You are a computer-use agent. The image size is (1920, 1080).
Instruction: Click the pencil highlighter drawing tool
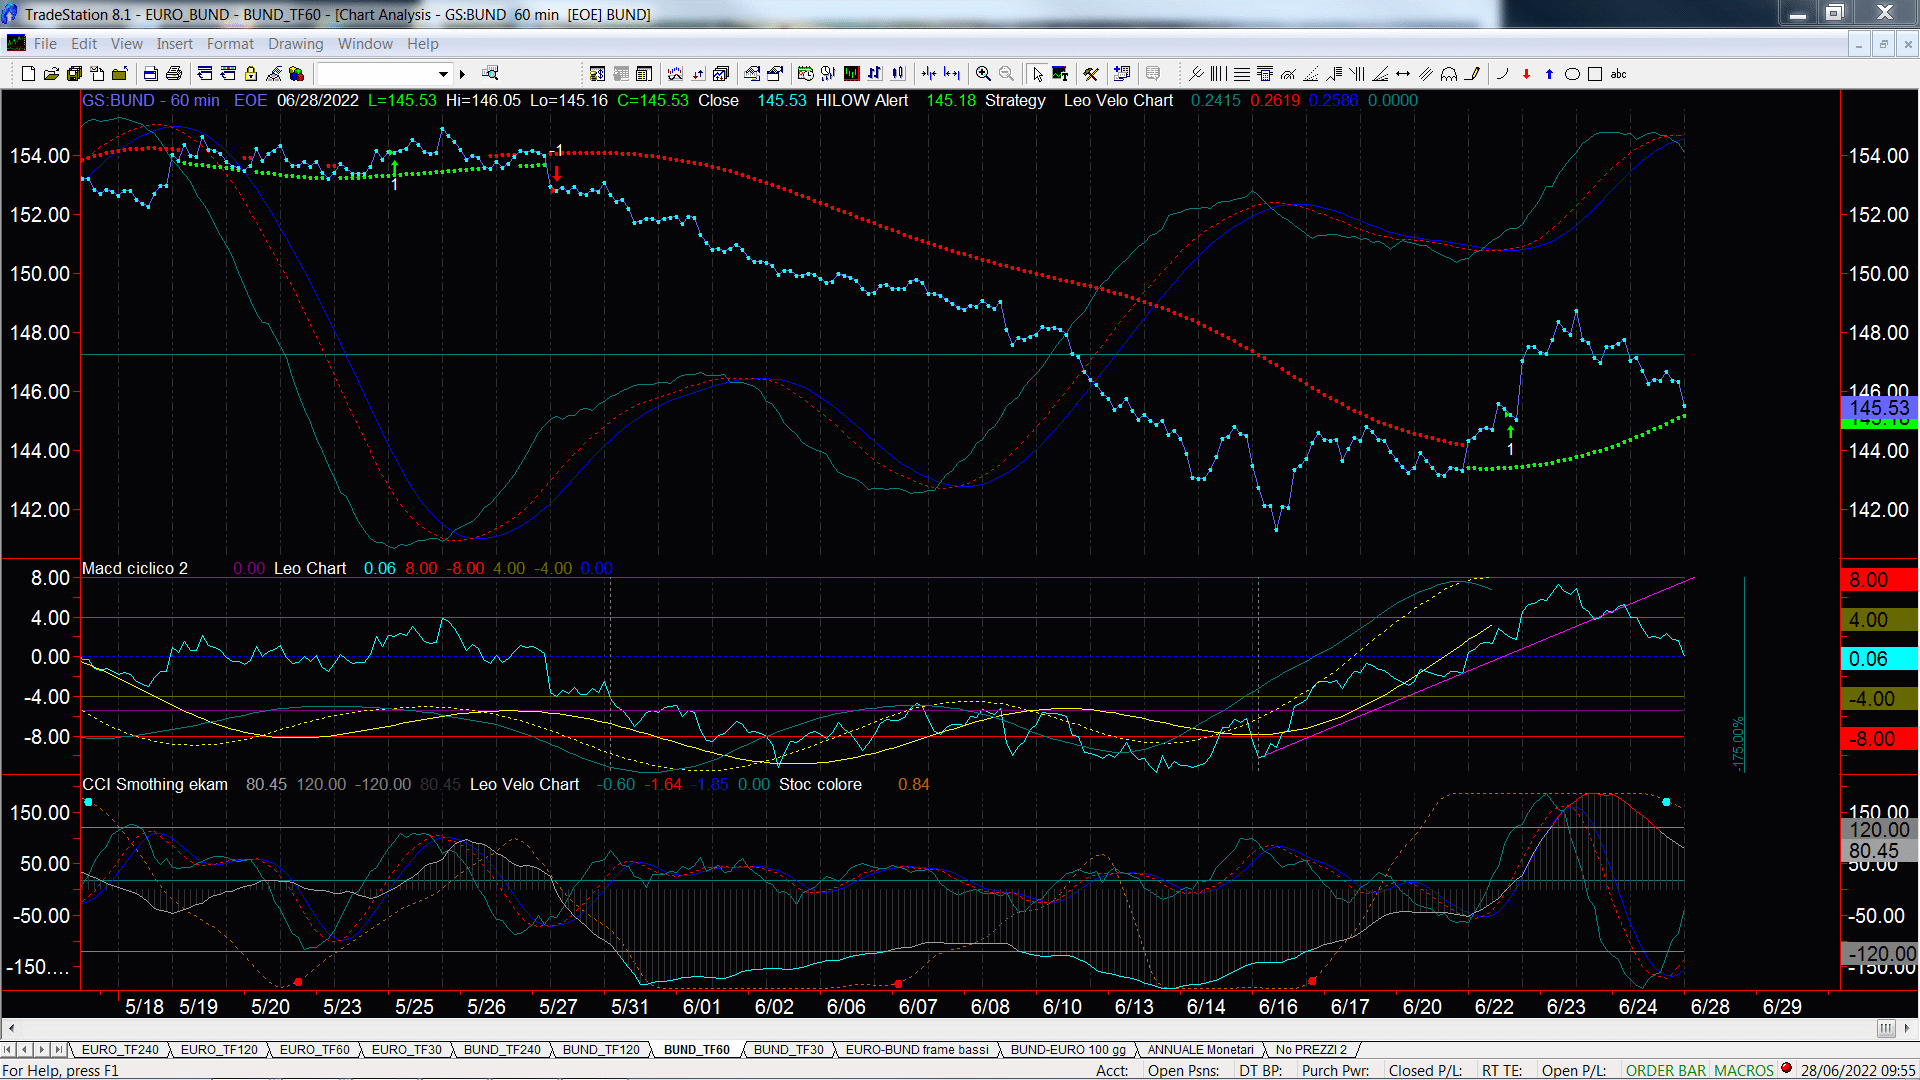click(x=1472, y=74)
